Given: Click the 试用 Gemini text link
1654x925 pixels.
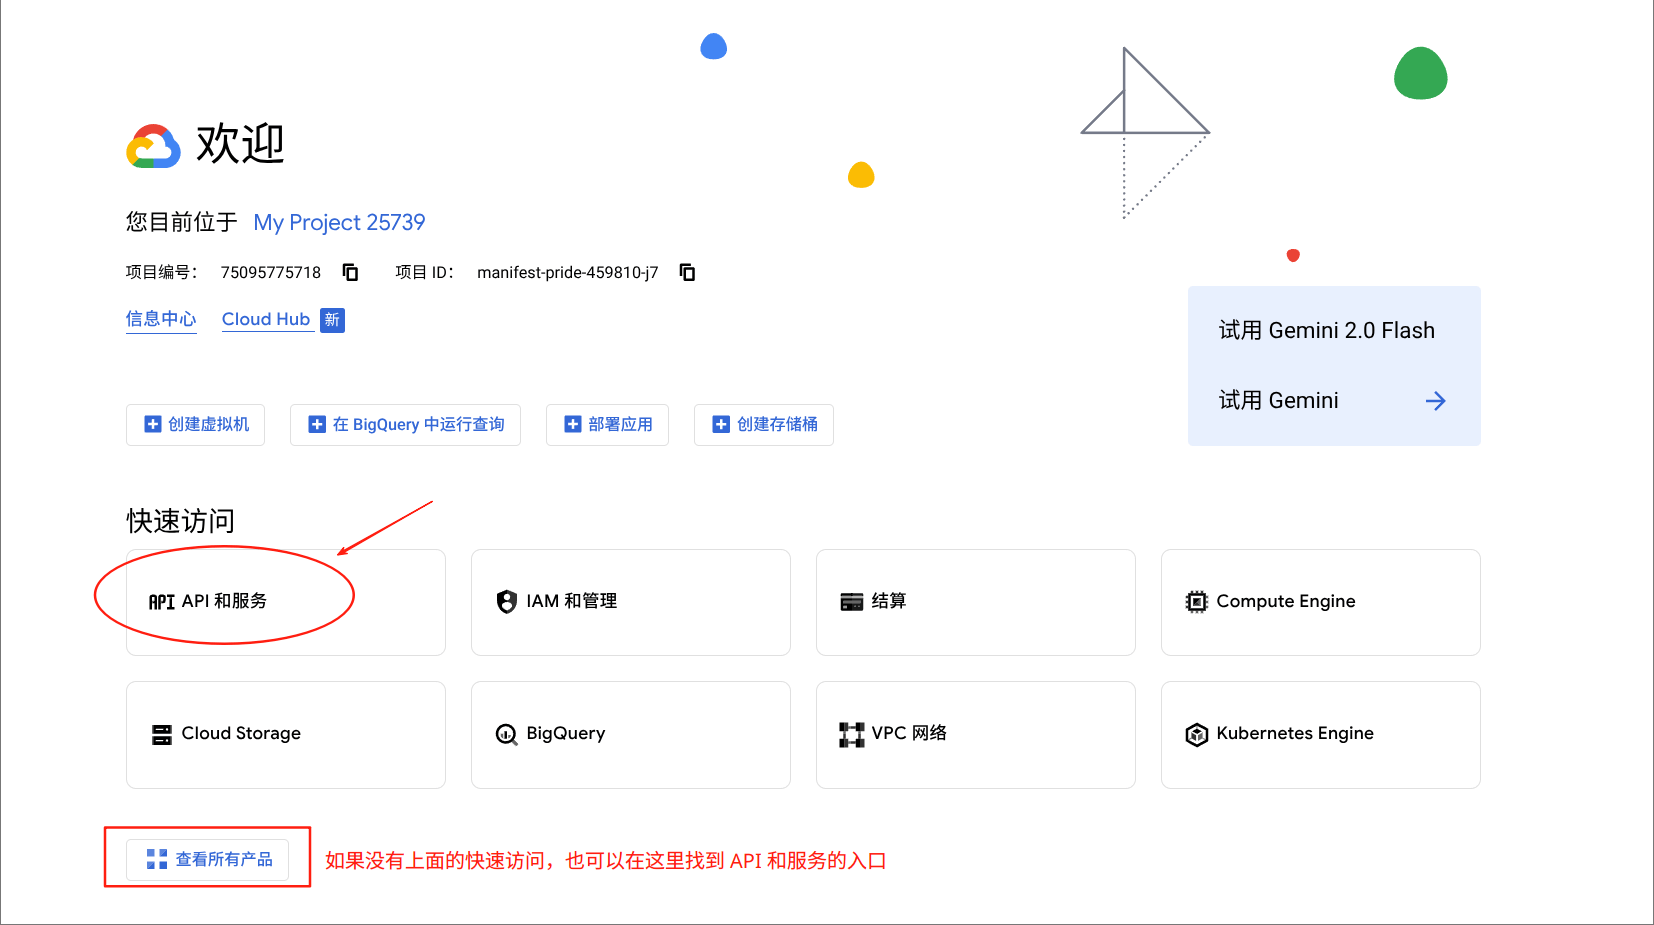Looking at the screenshot, I should (1278, 400).
